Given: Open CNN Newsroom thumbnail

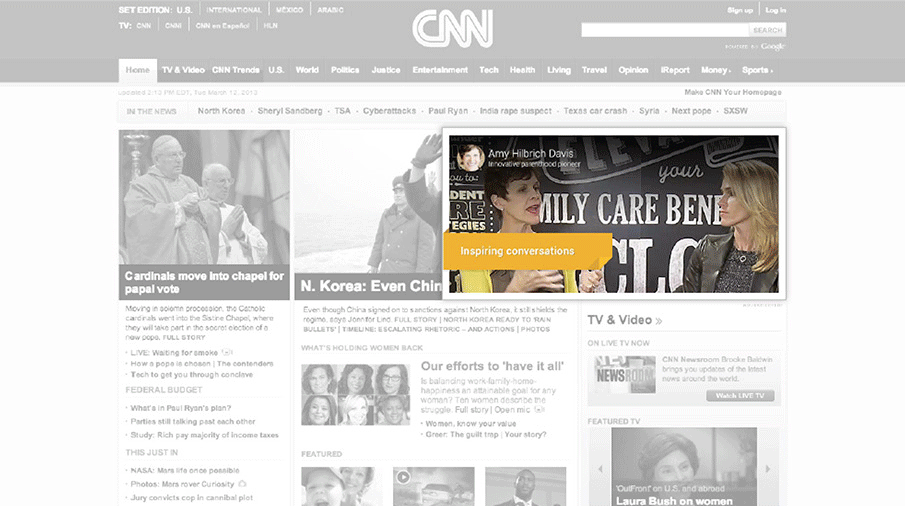Looking at the screenshot, I should tap(625, 374).
